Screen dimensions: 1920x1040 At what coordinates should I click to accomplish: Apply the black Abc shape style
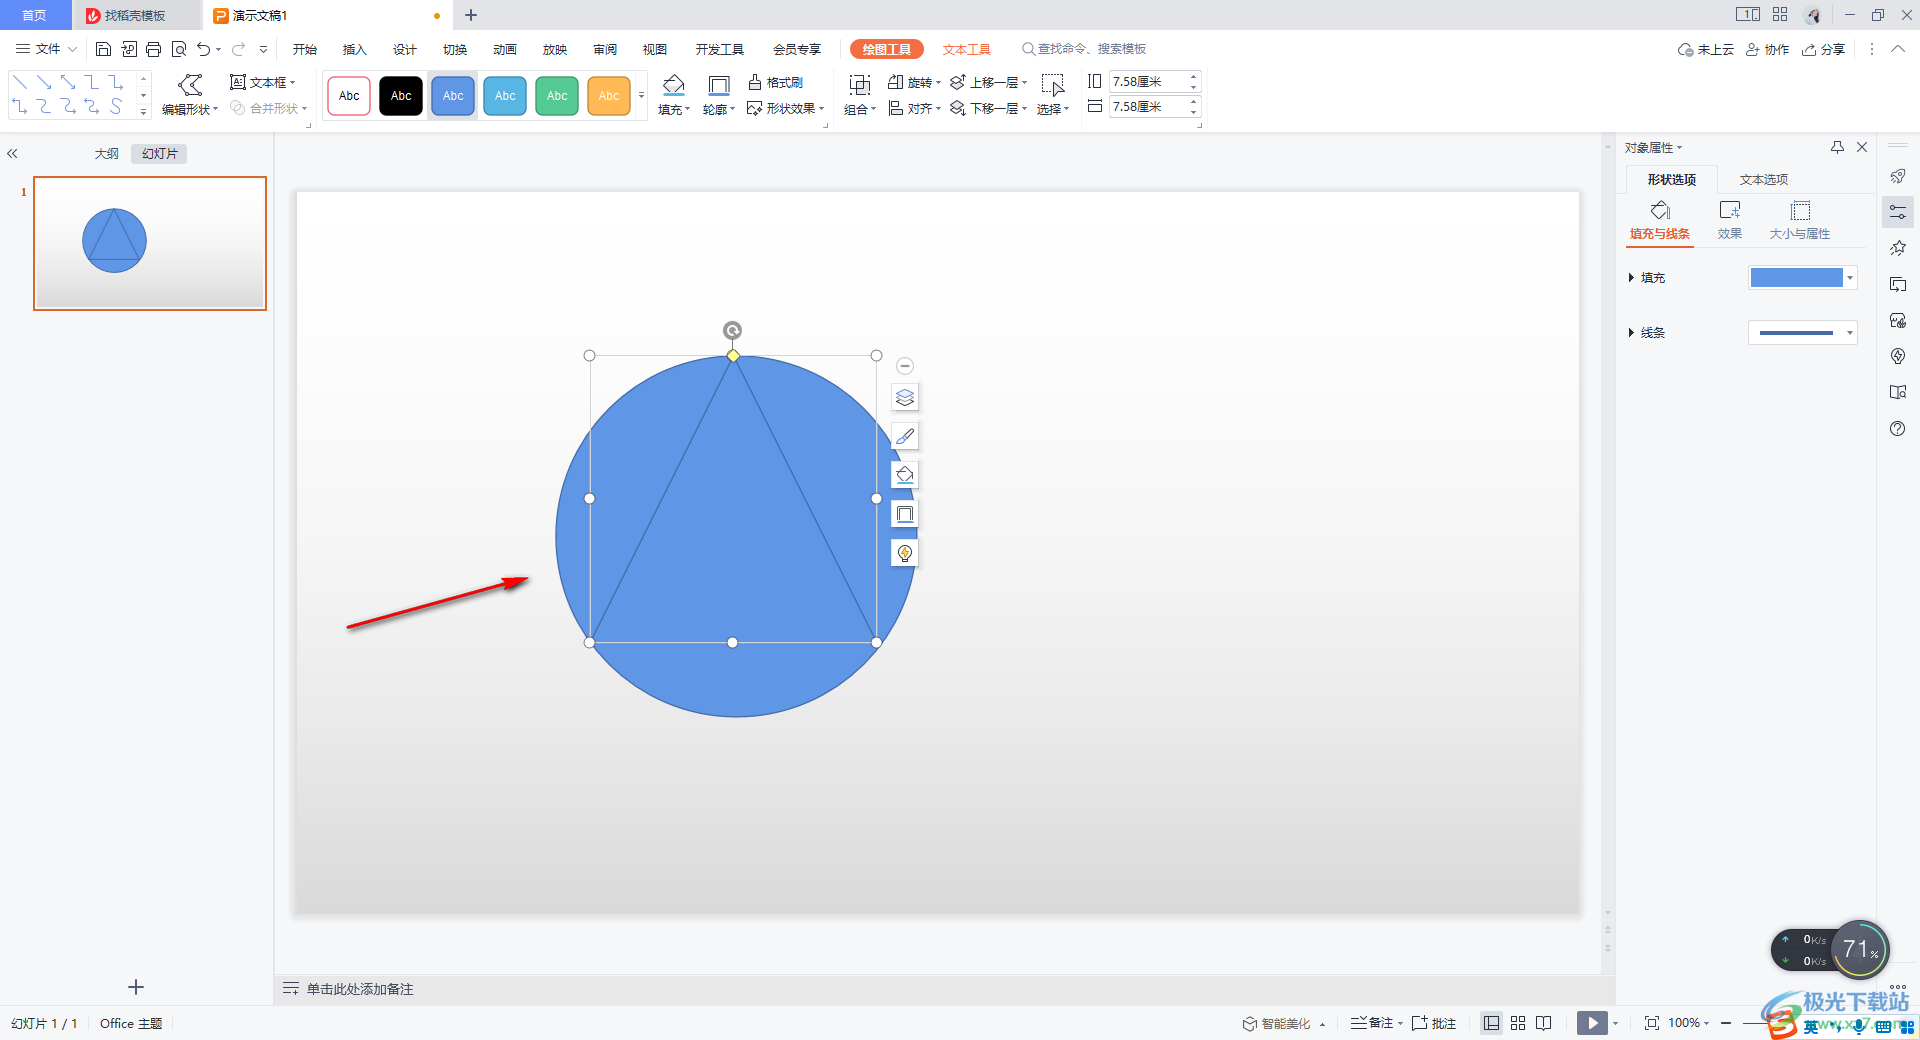(x=401, y=96)
